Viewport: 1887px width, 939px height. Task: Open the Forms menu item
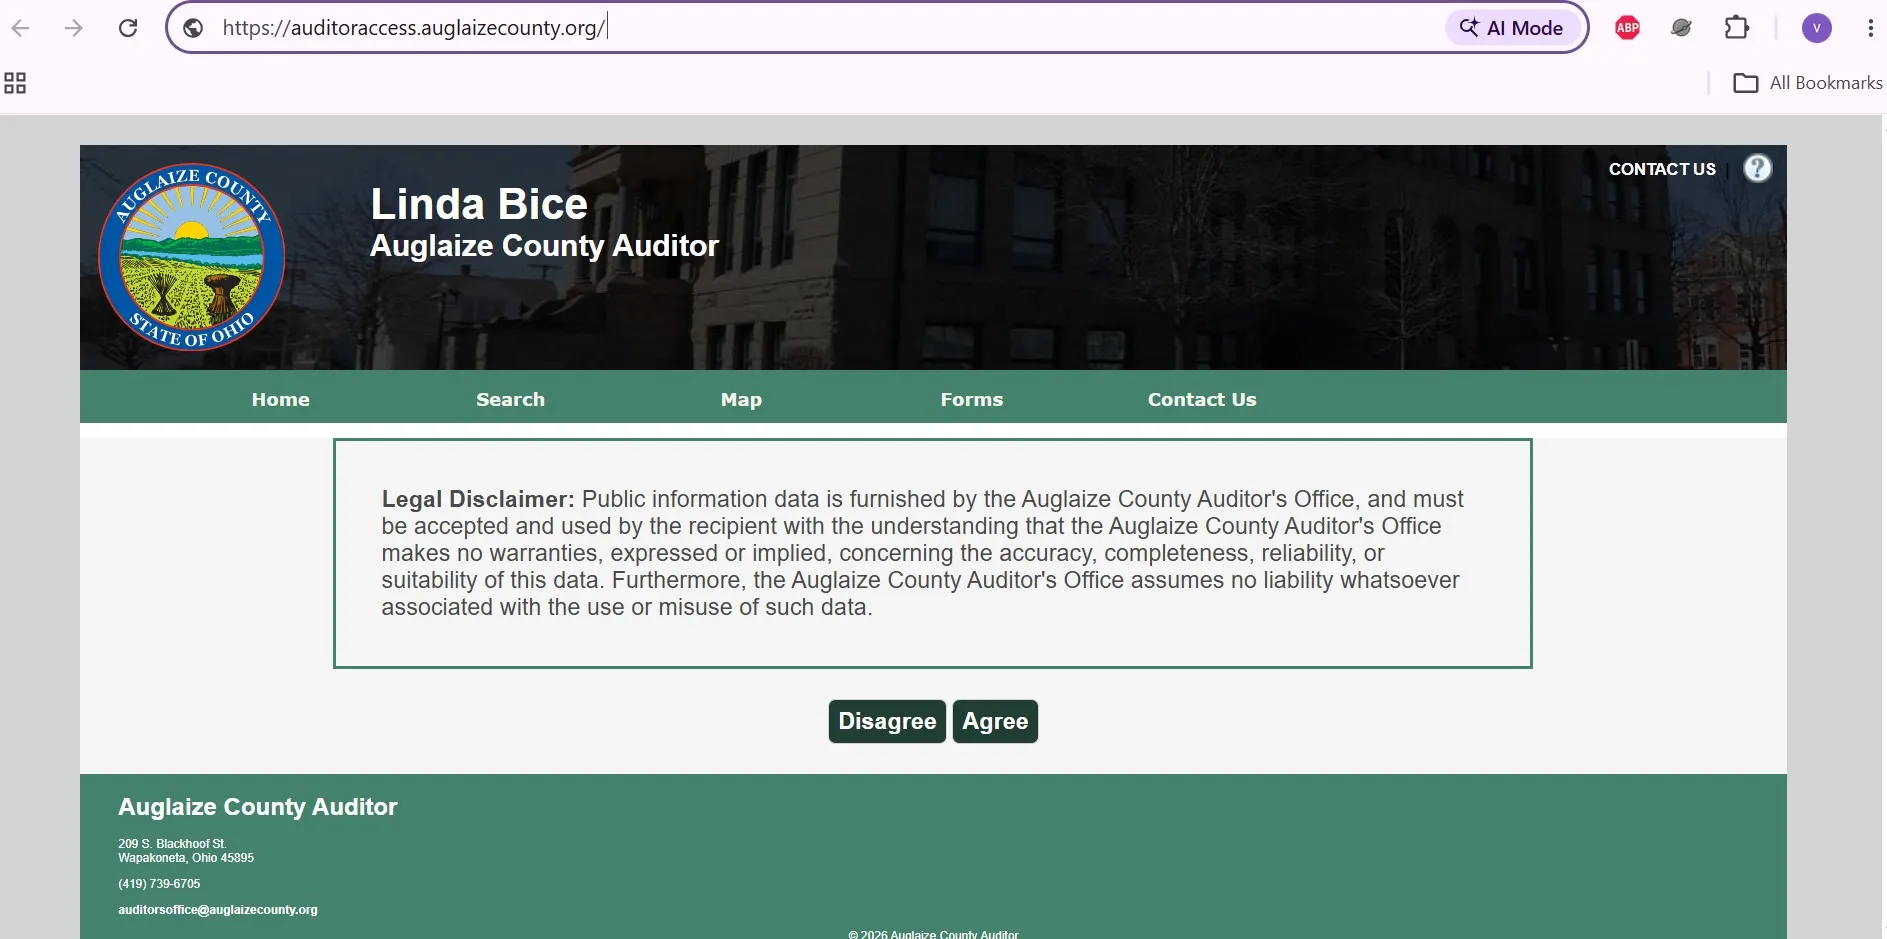[x=971, y=399]
